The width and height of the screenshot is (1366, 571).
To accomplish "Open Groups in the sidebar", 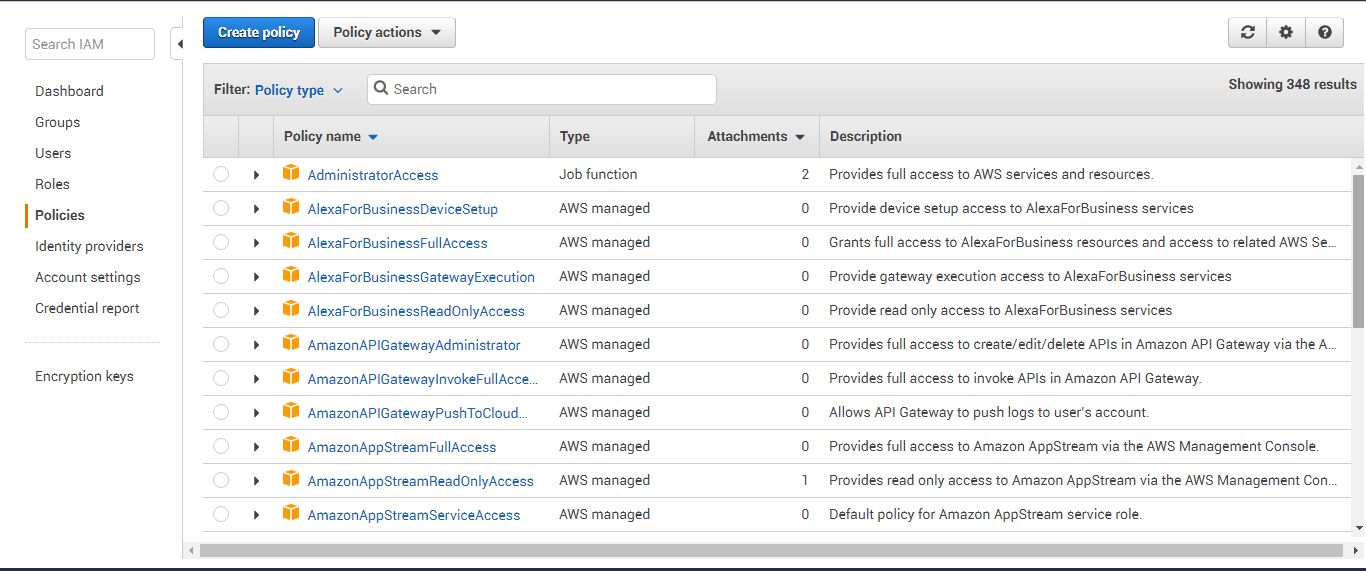I will point(57,122).
